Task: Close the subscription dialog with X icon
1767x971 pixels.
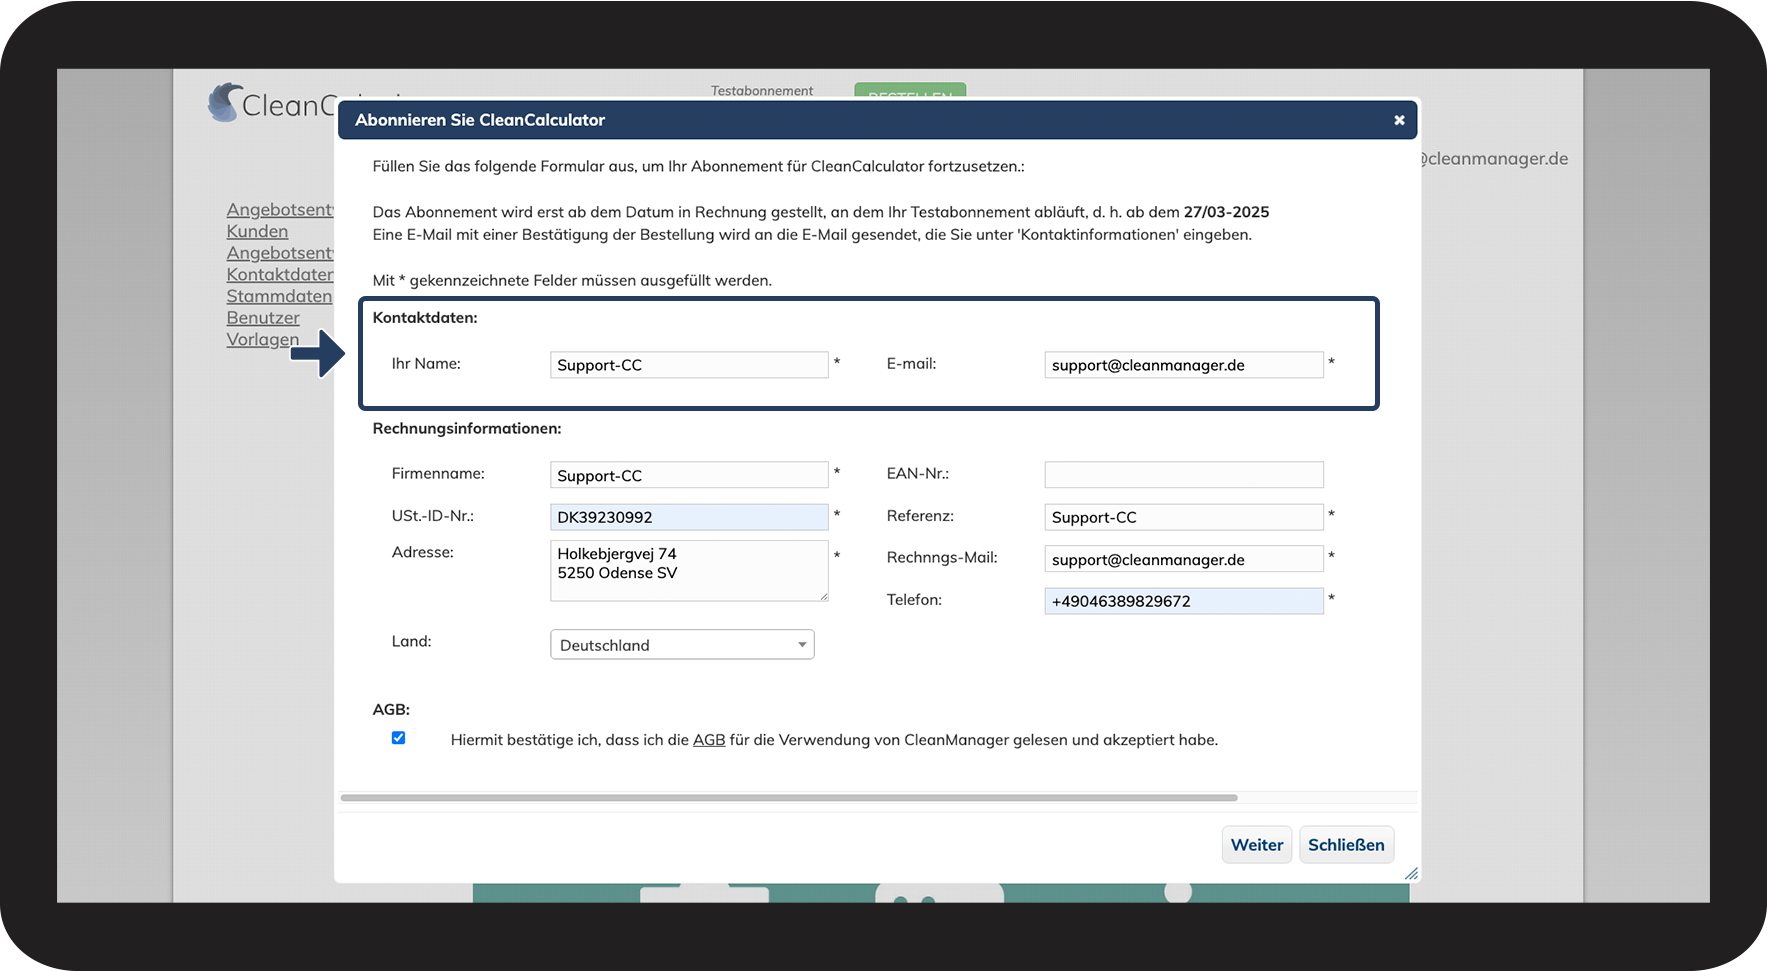Action: pyautogui.click(x=1399, y=120)
